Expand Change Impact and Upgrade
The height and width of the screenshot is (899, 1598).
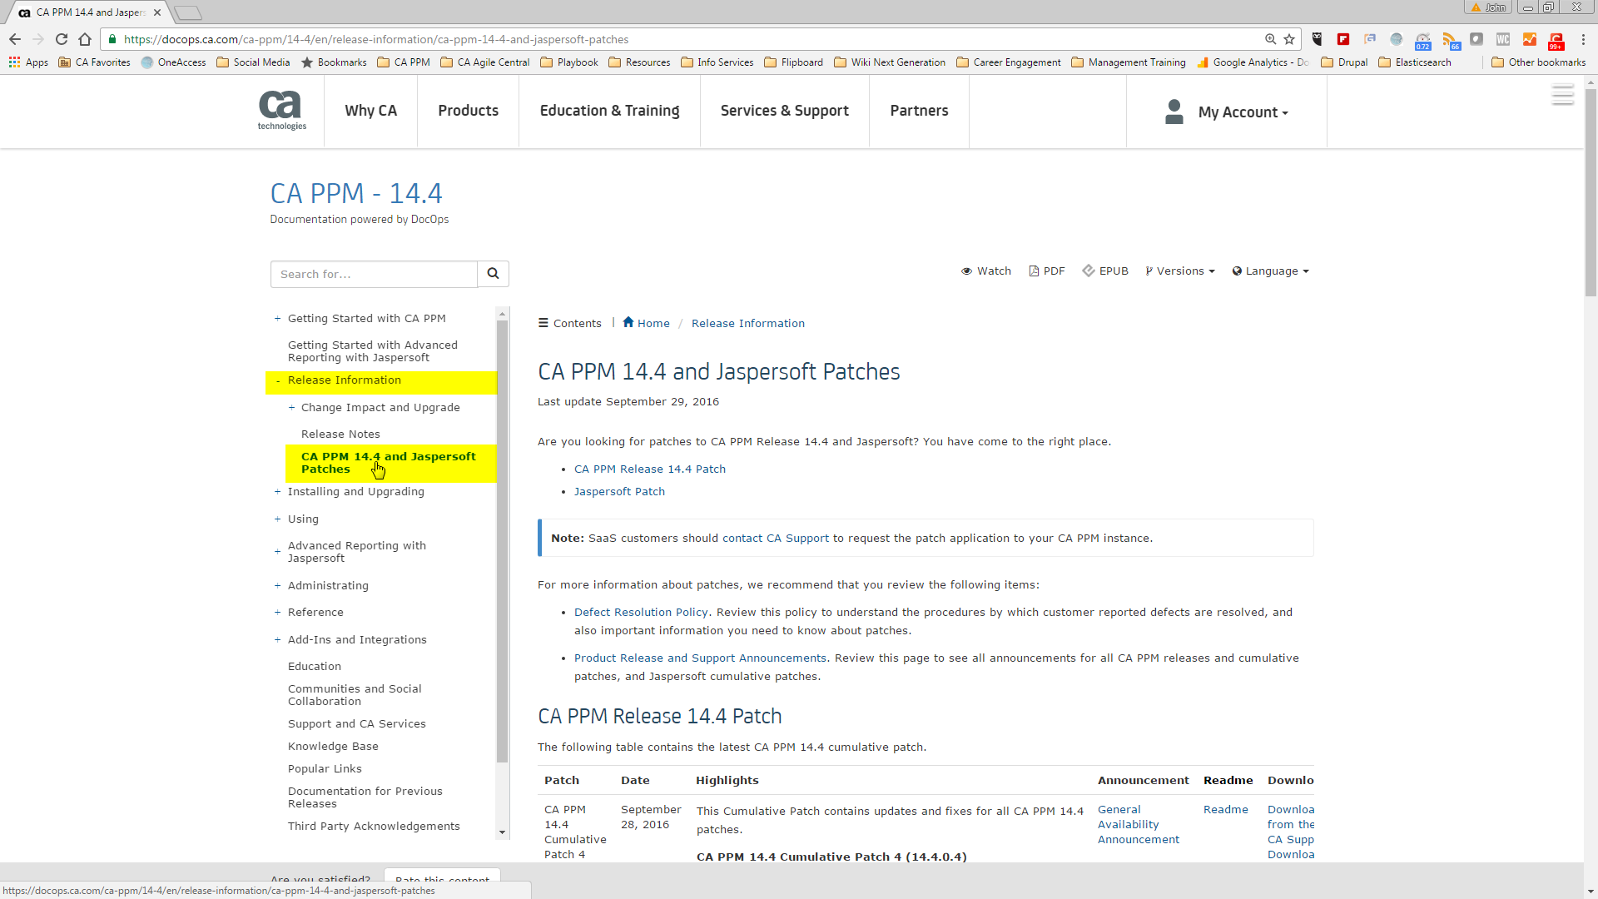292,407
